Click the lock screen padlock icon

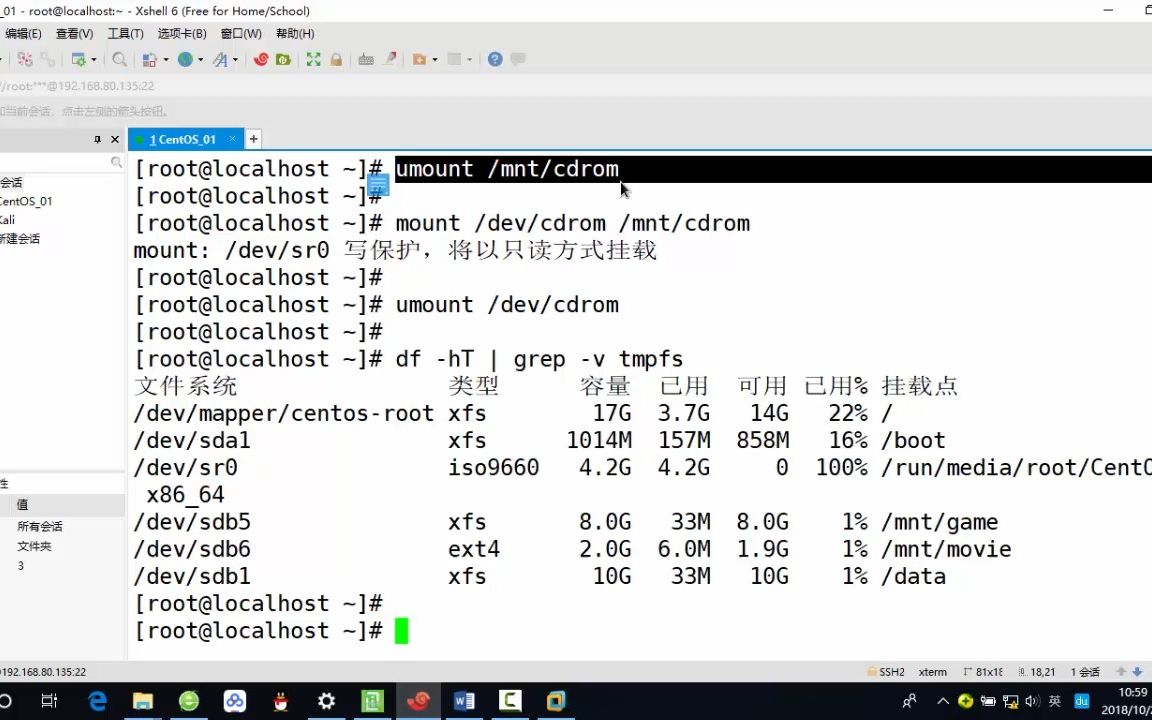[x=336, y=60]
